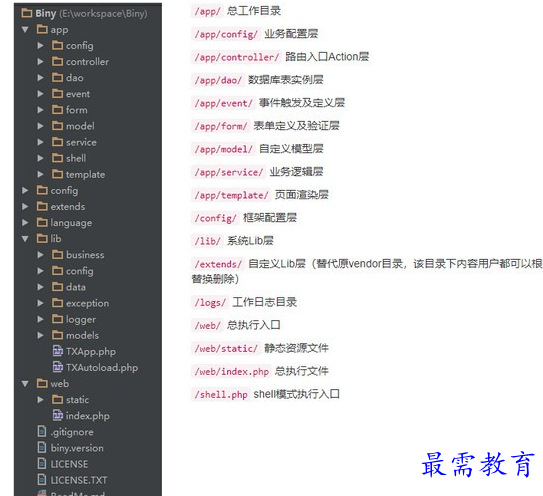Click the TXAutoload.php file icon
The height and width of the screenshot is (496, 543).
tap(57, 367)
